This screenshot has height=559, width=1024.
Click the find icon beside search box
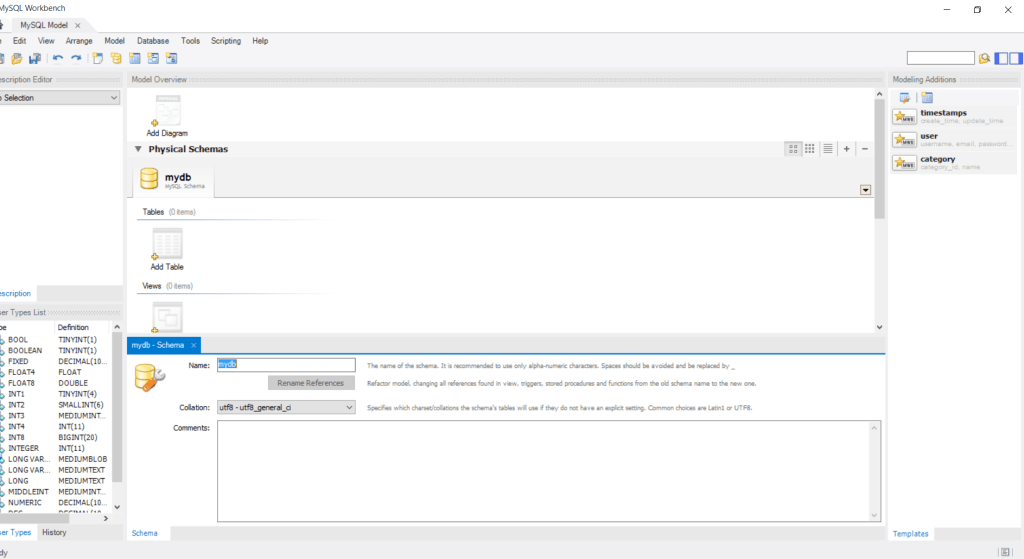point(984,59)
